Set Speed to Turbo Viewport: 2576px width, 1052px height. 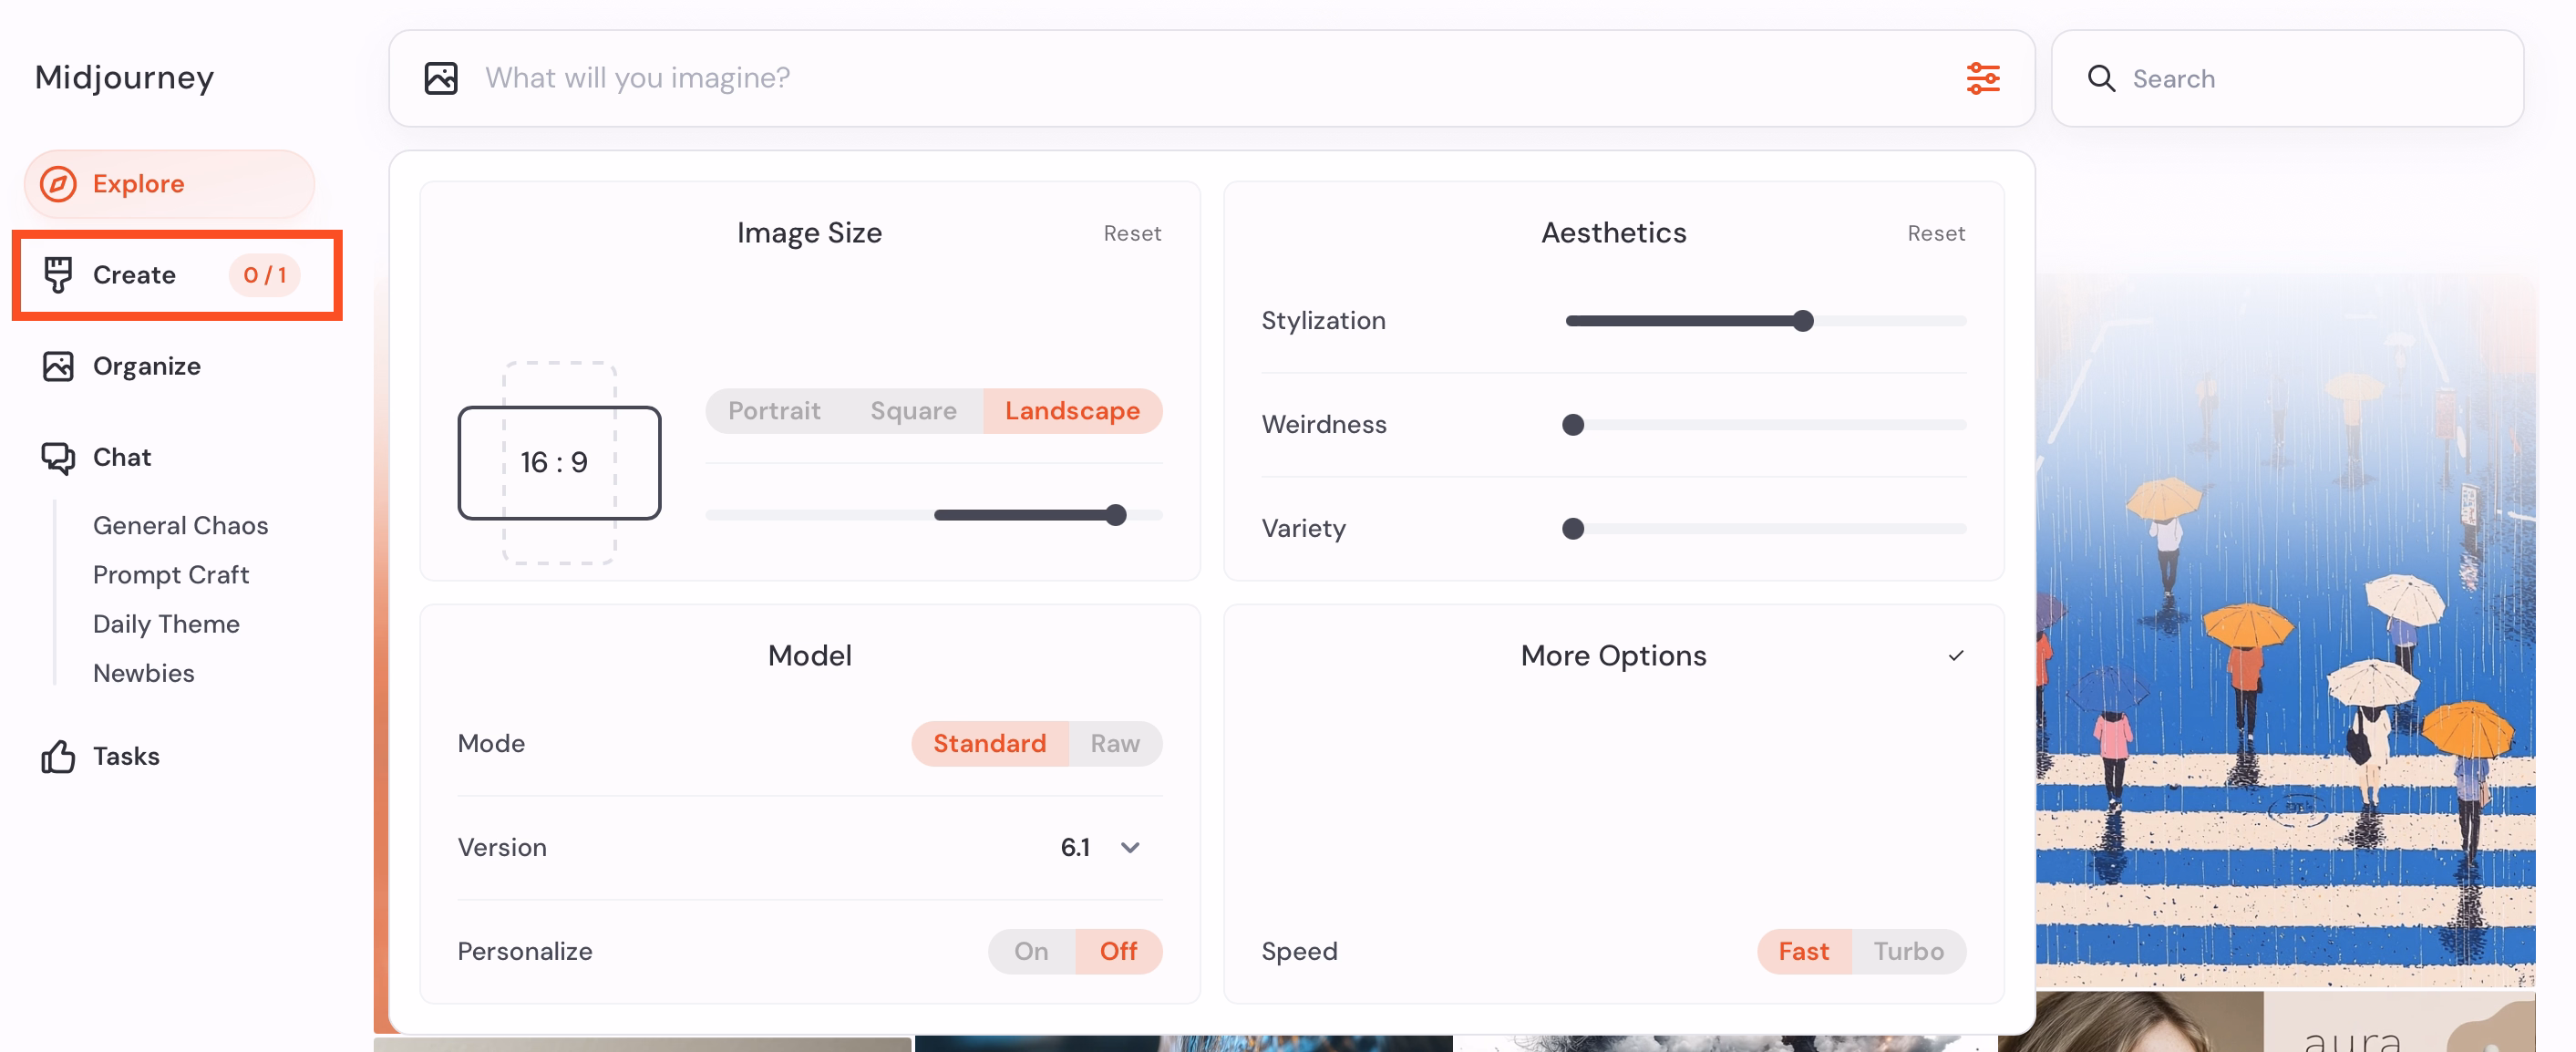click(x=1907, y=951)
